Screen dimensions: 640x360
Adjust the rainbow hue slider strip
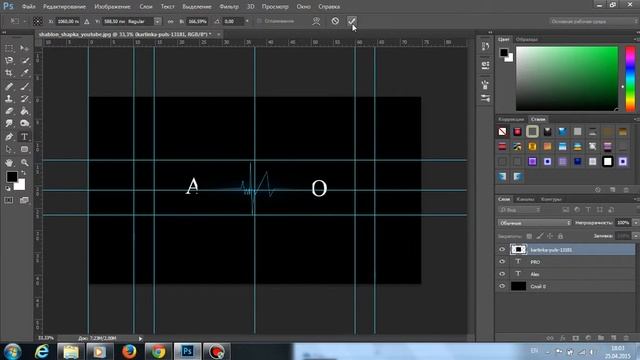[630, 78]
